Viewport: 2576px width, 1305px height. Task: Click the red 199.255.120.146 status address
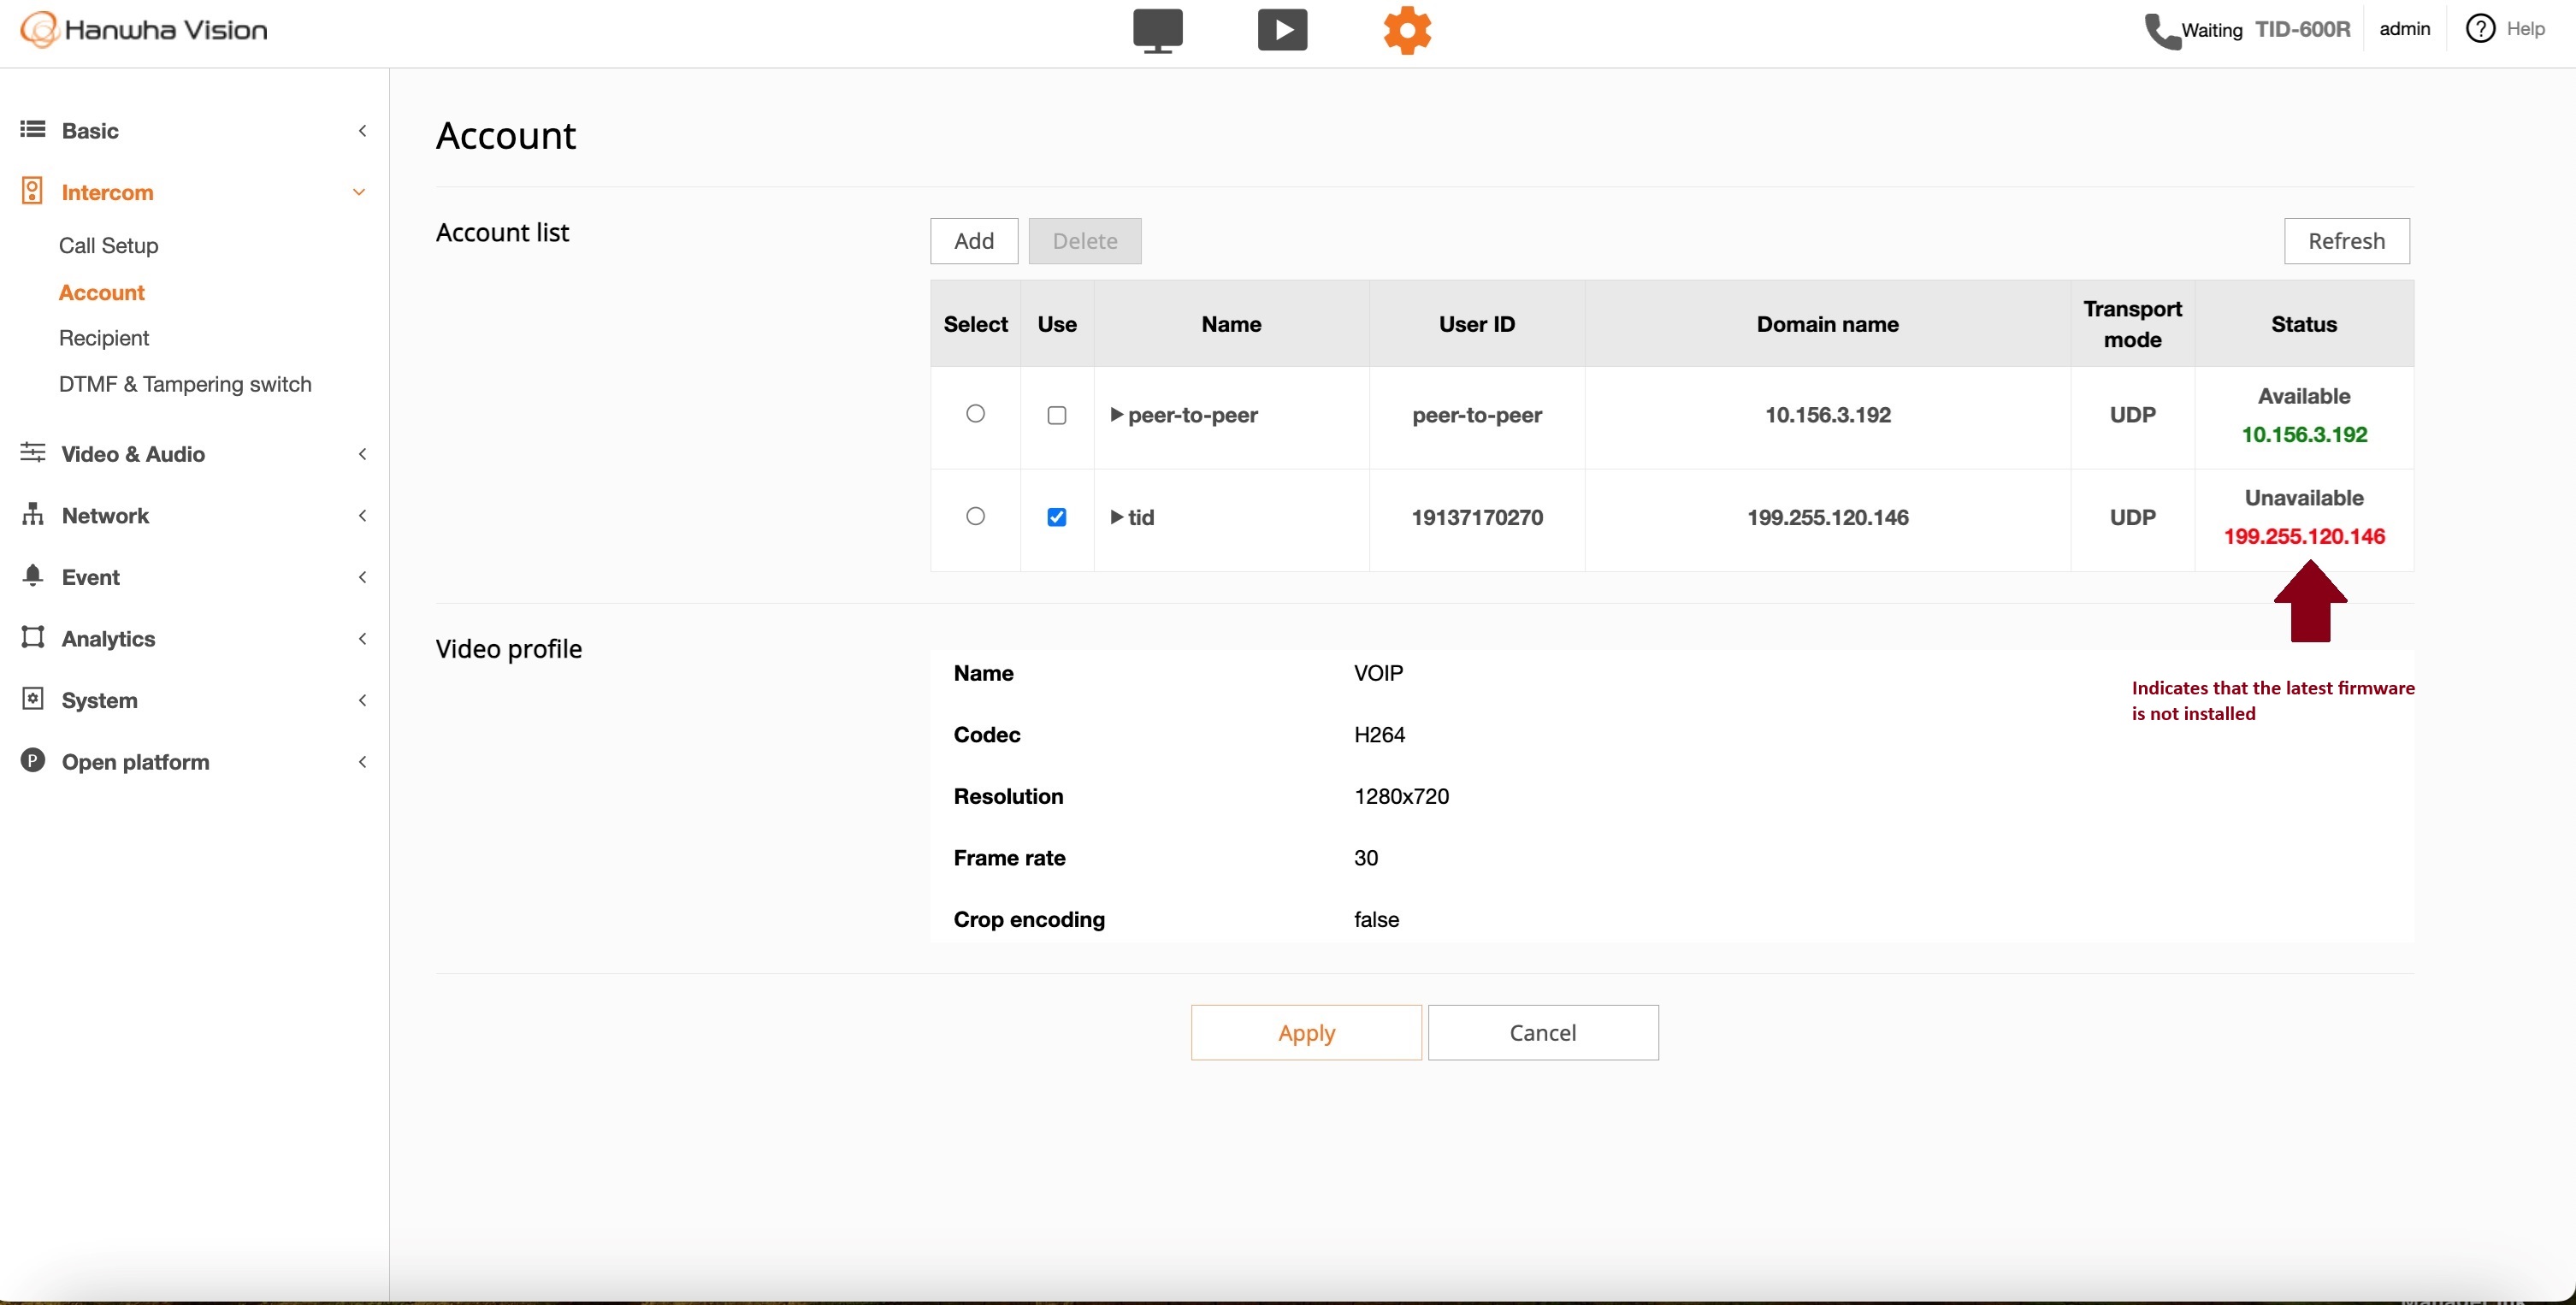click(x=2304, y=536)
